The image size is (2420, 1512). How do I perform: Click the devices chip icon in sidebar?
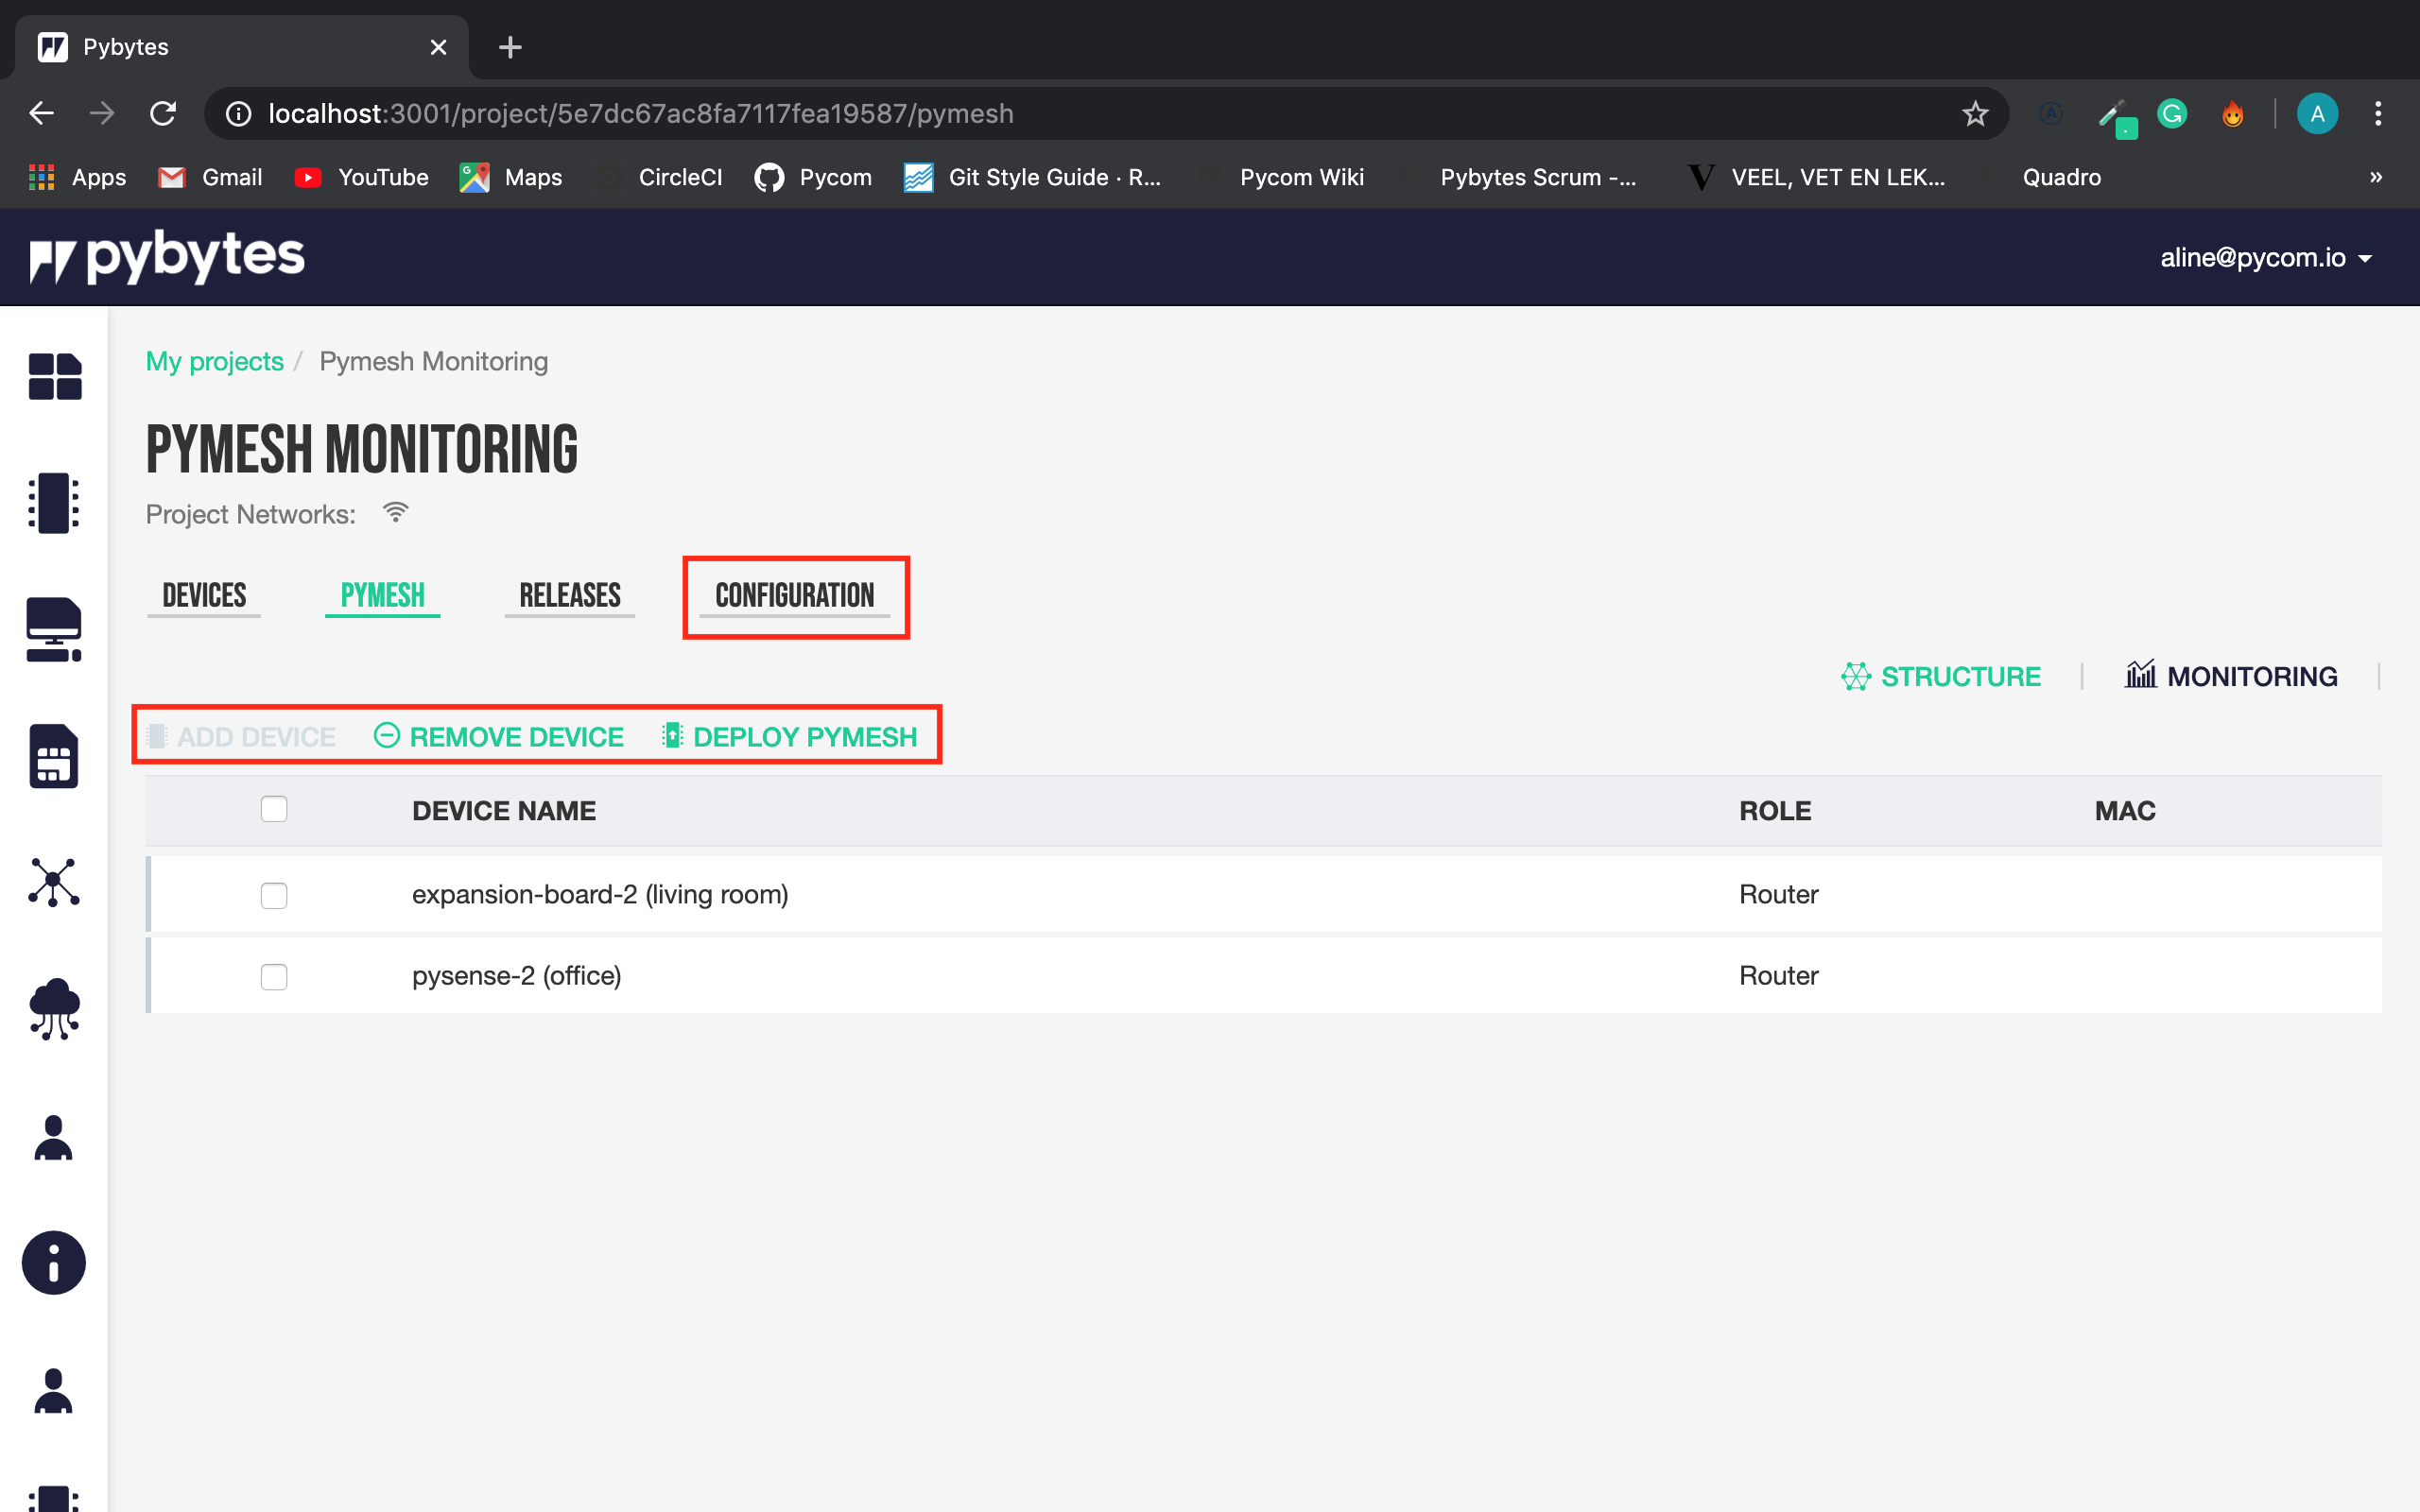click(54, 503)
